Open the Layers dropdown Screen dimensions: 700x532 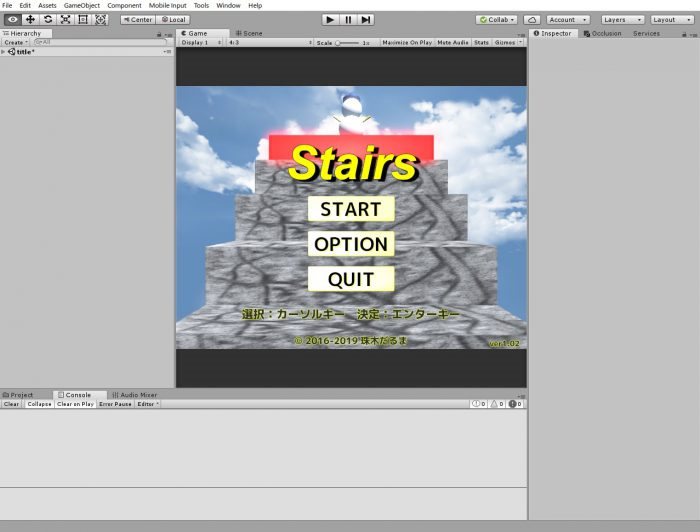click(622, 20)
